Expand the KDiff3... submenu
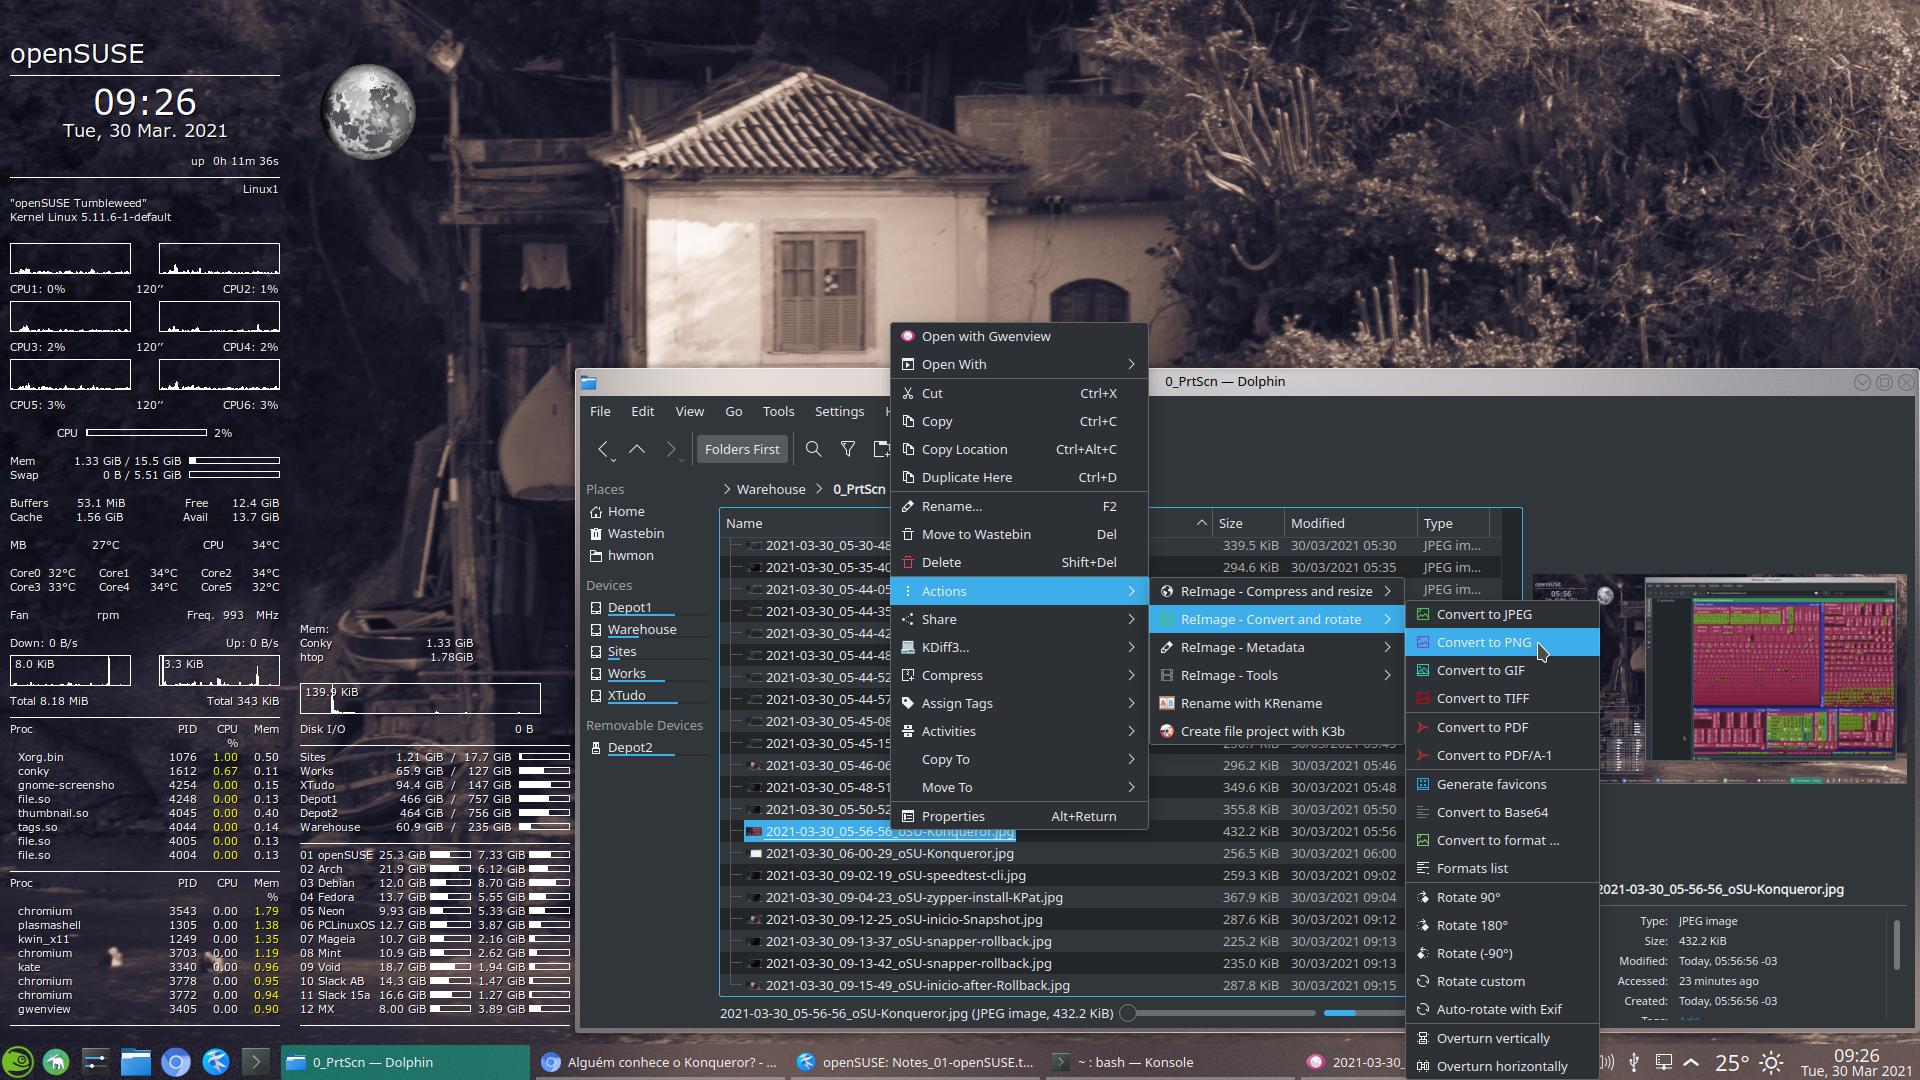 click(1019, 647)
